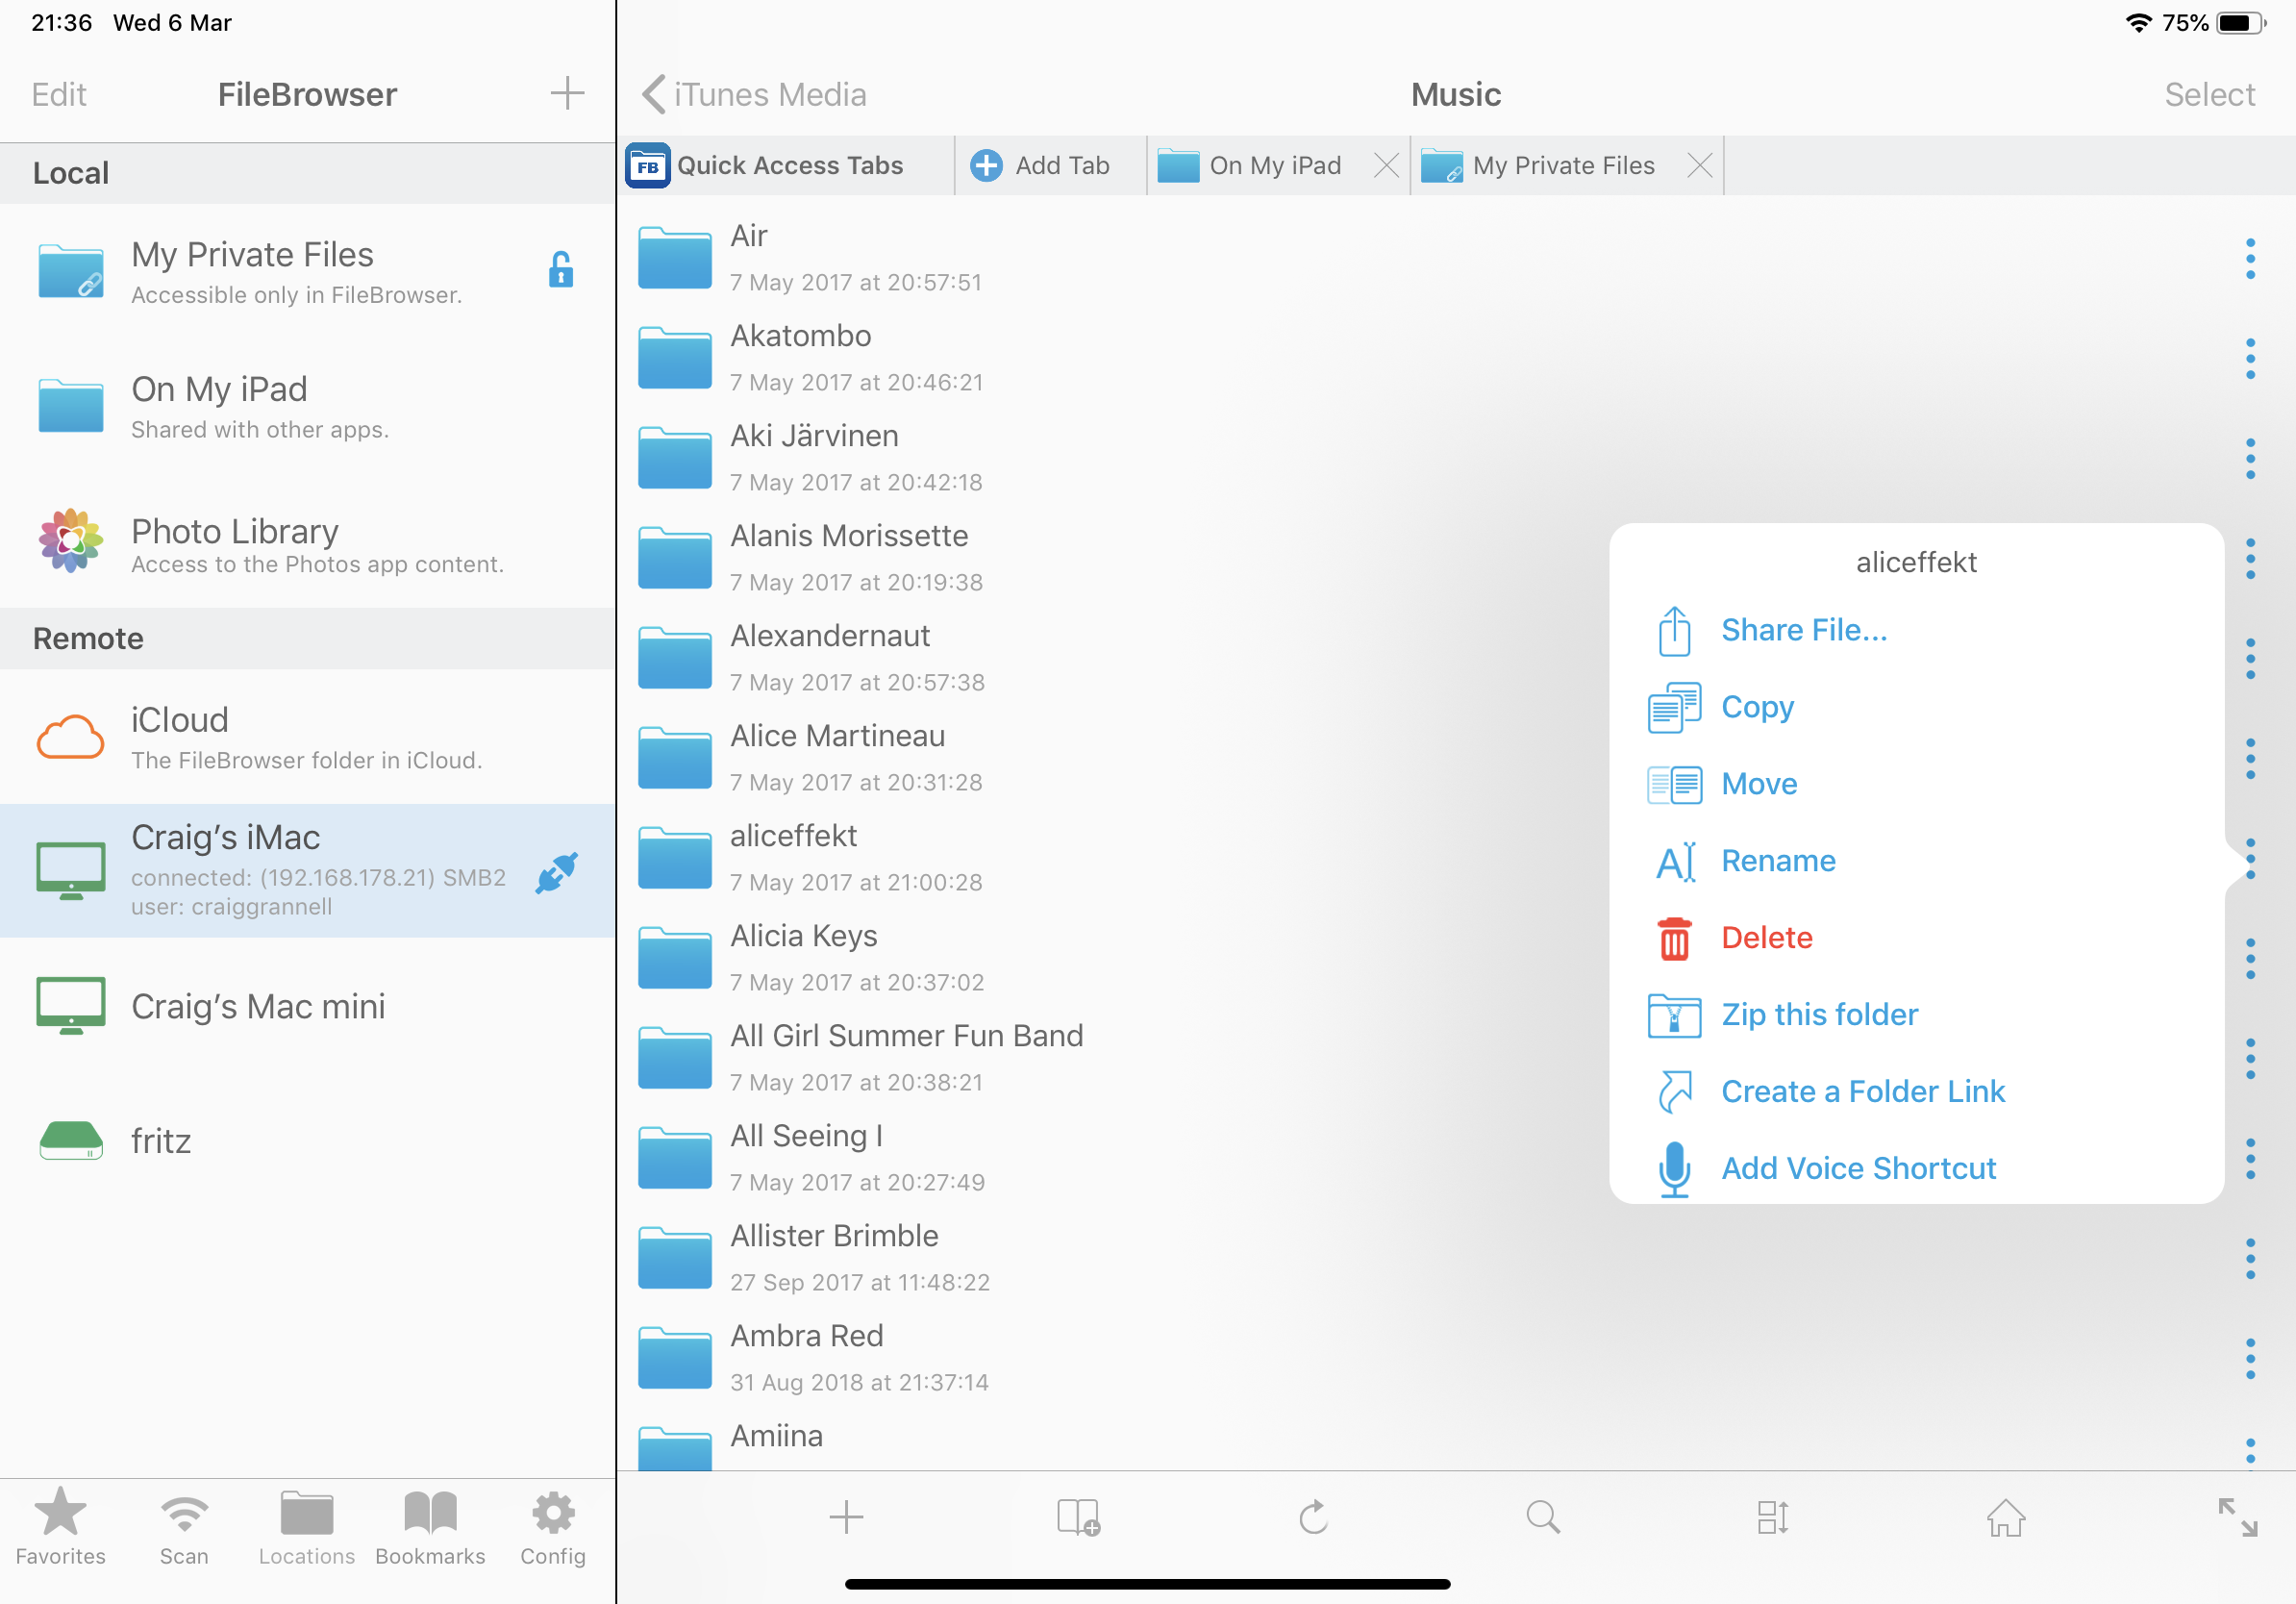This screenshot has height=1604, width=2296.
Task: Open the Alanis Morissette options dots
Action: [x=2250, y=558]
